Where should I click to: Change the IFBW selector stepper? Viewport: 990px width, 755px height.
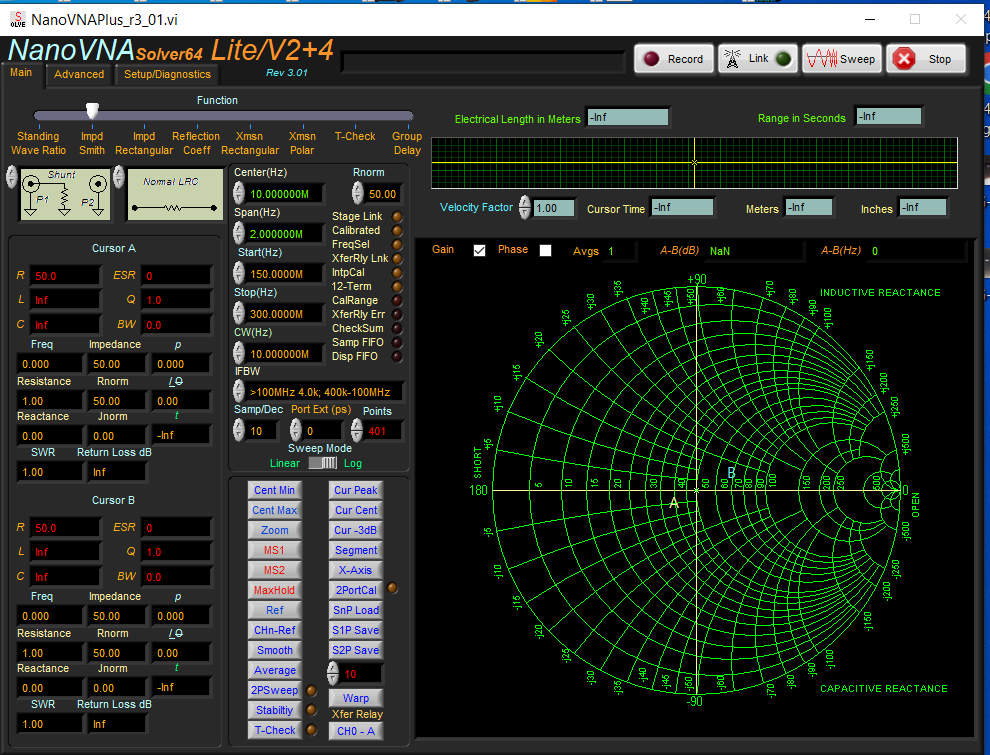239,391
